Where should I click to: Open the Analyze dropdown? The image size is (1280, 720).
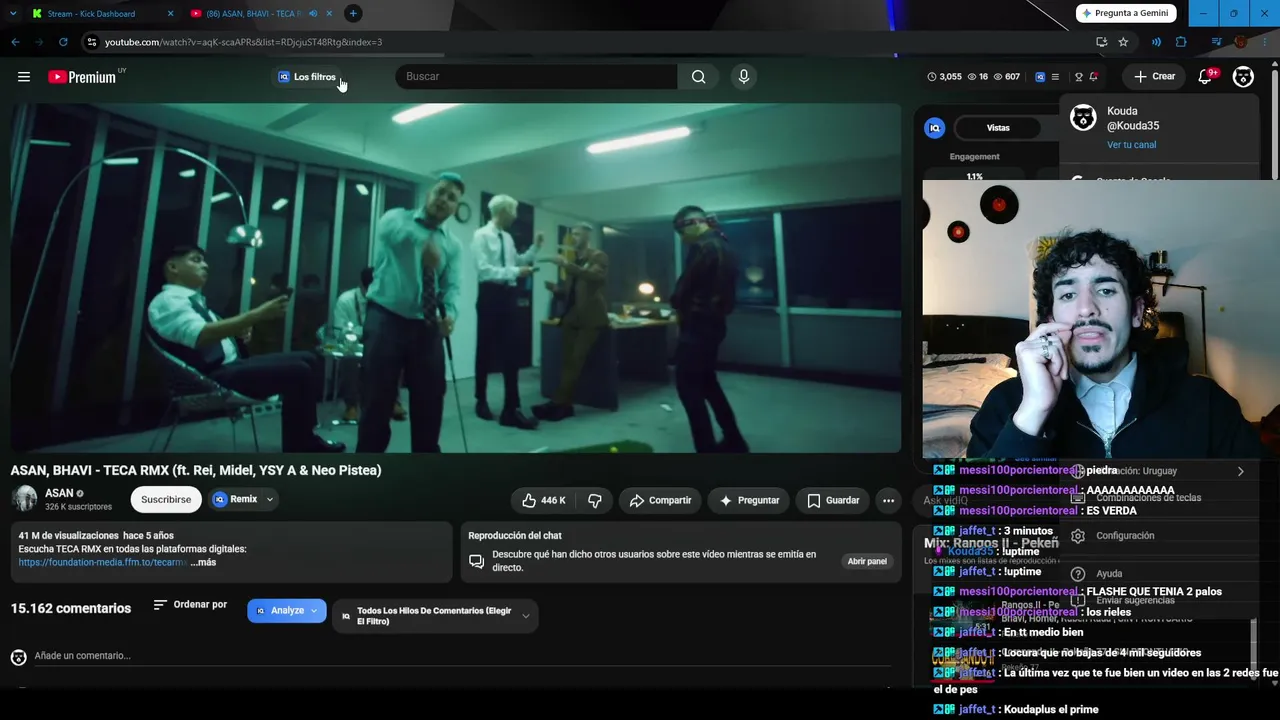[x=287, y=611]
